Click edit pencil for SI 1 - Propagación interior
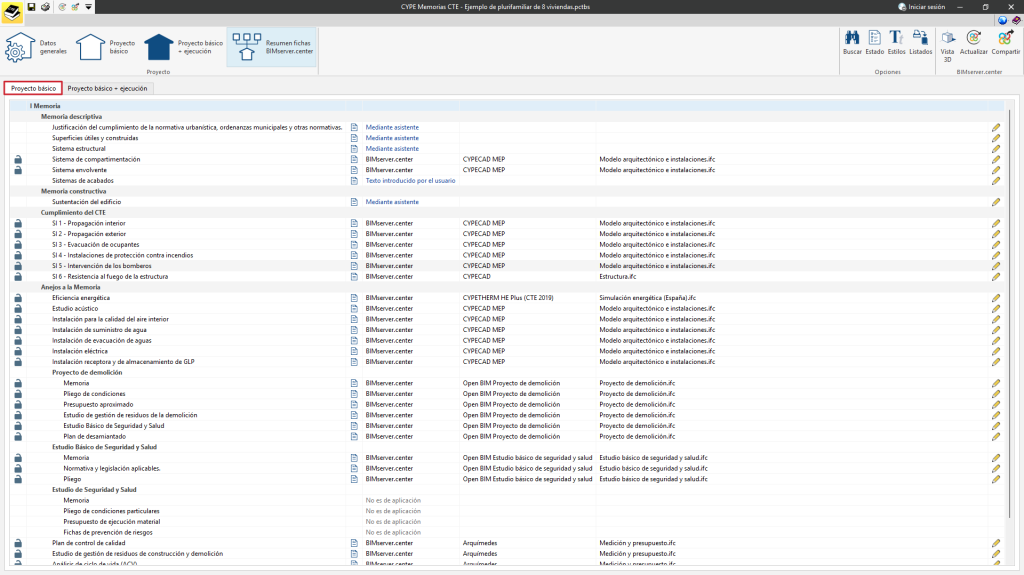1024x575 pixels. [996, 223]
